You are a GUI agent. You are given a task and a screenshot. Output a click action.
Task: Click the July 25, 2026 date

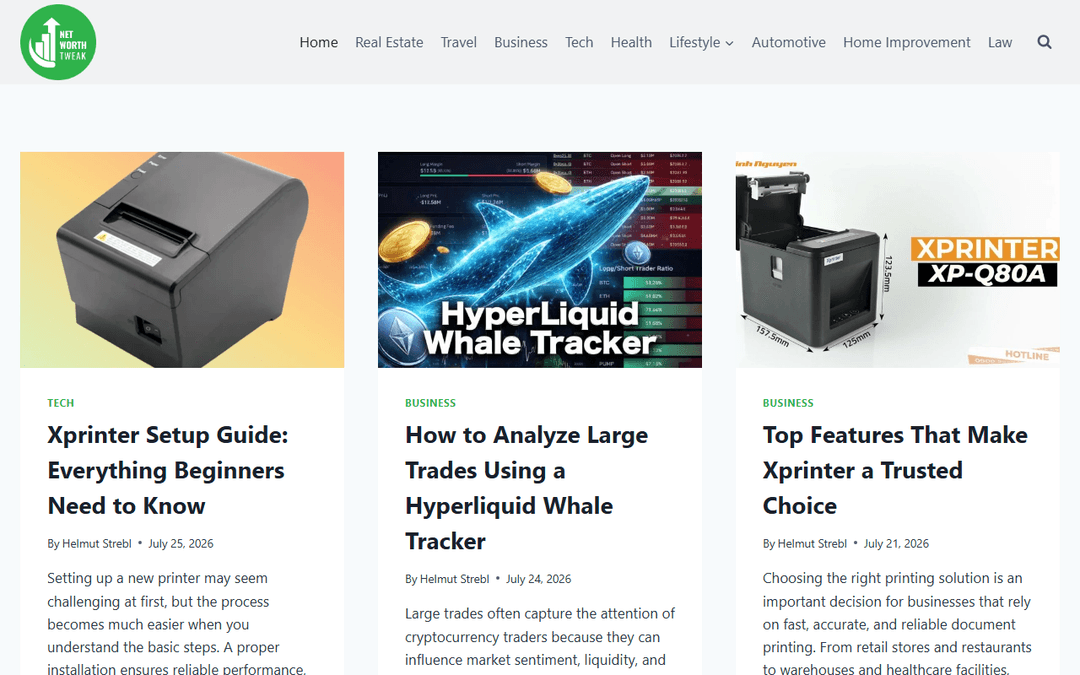point(181,543)
